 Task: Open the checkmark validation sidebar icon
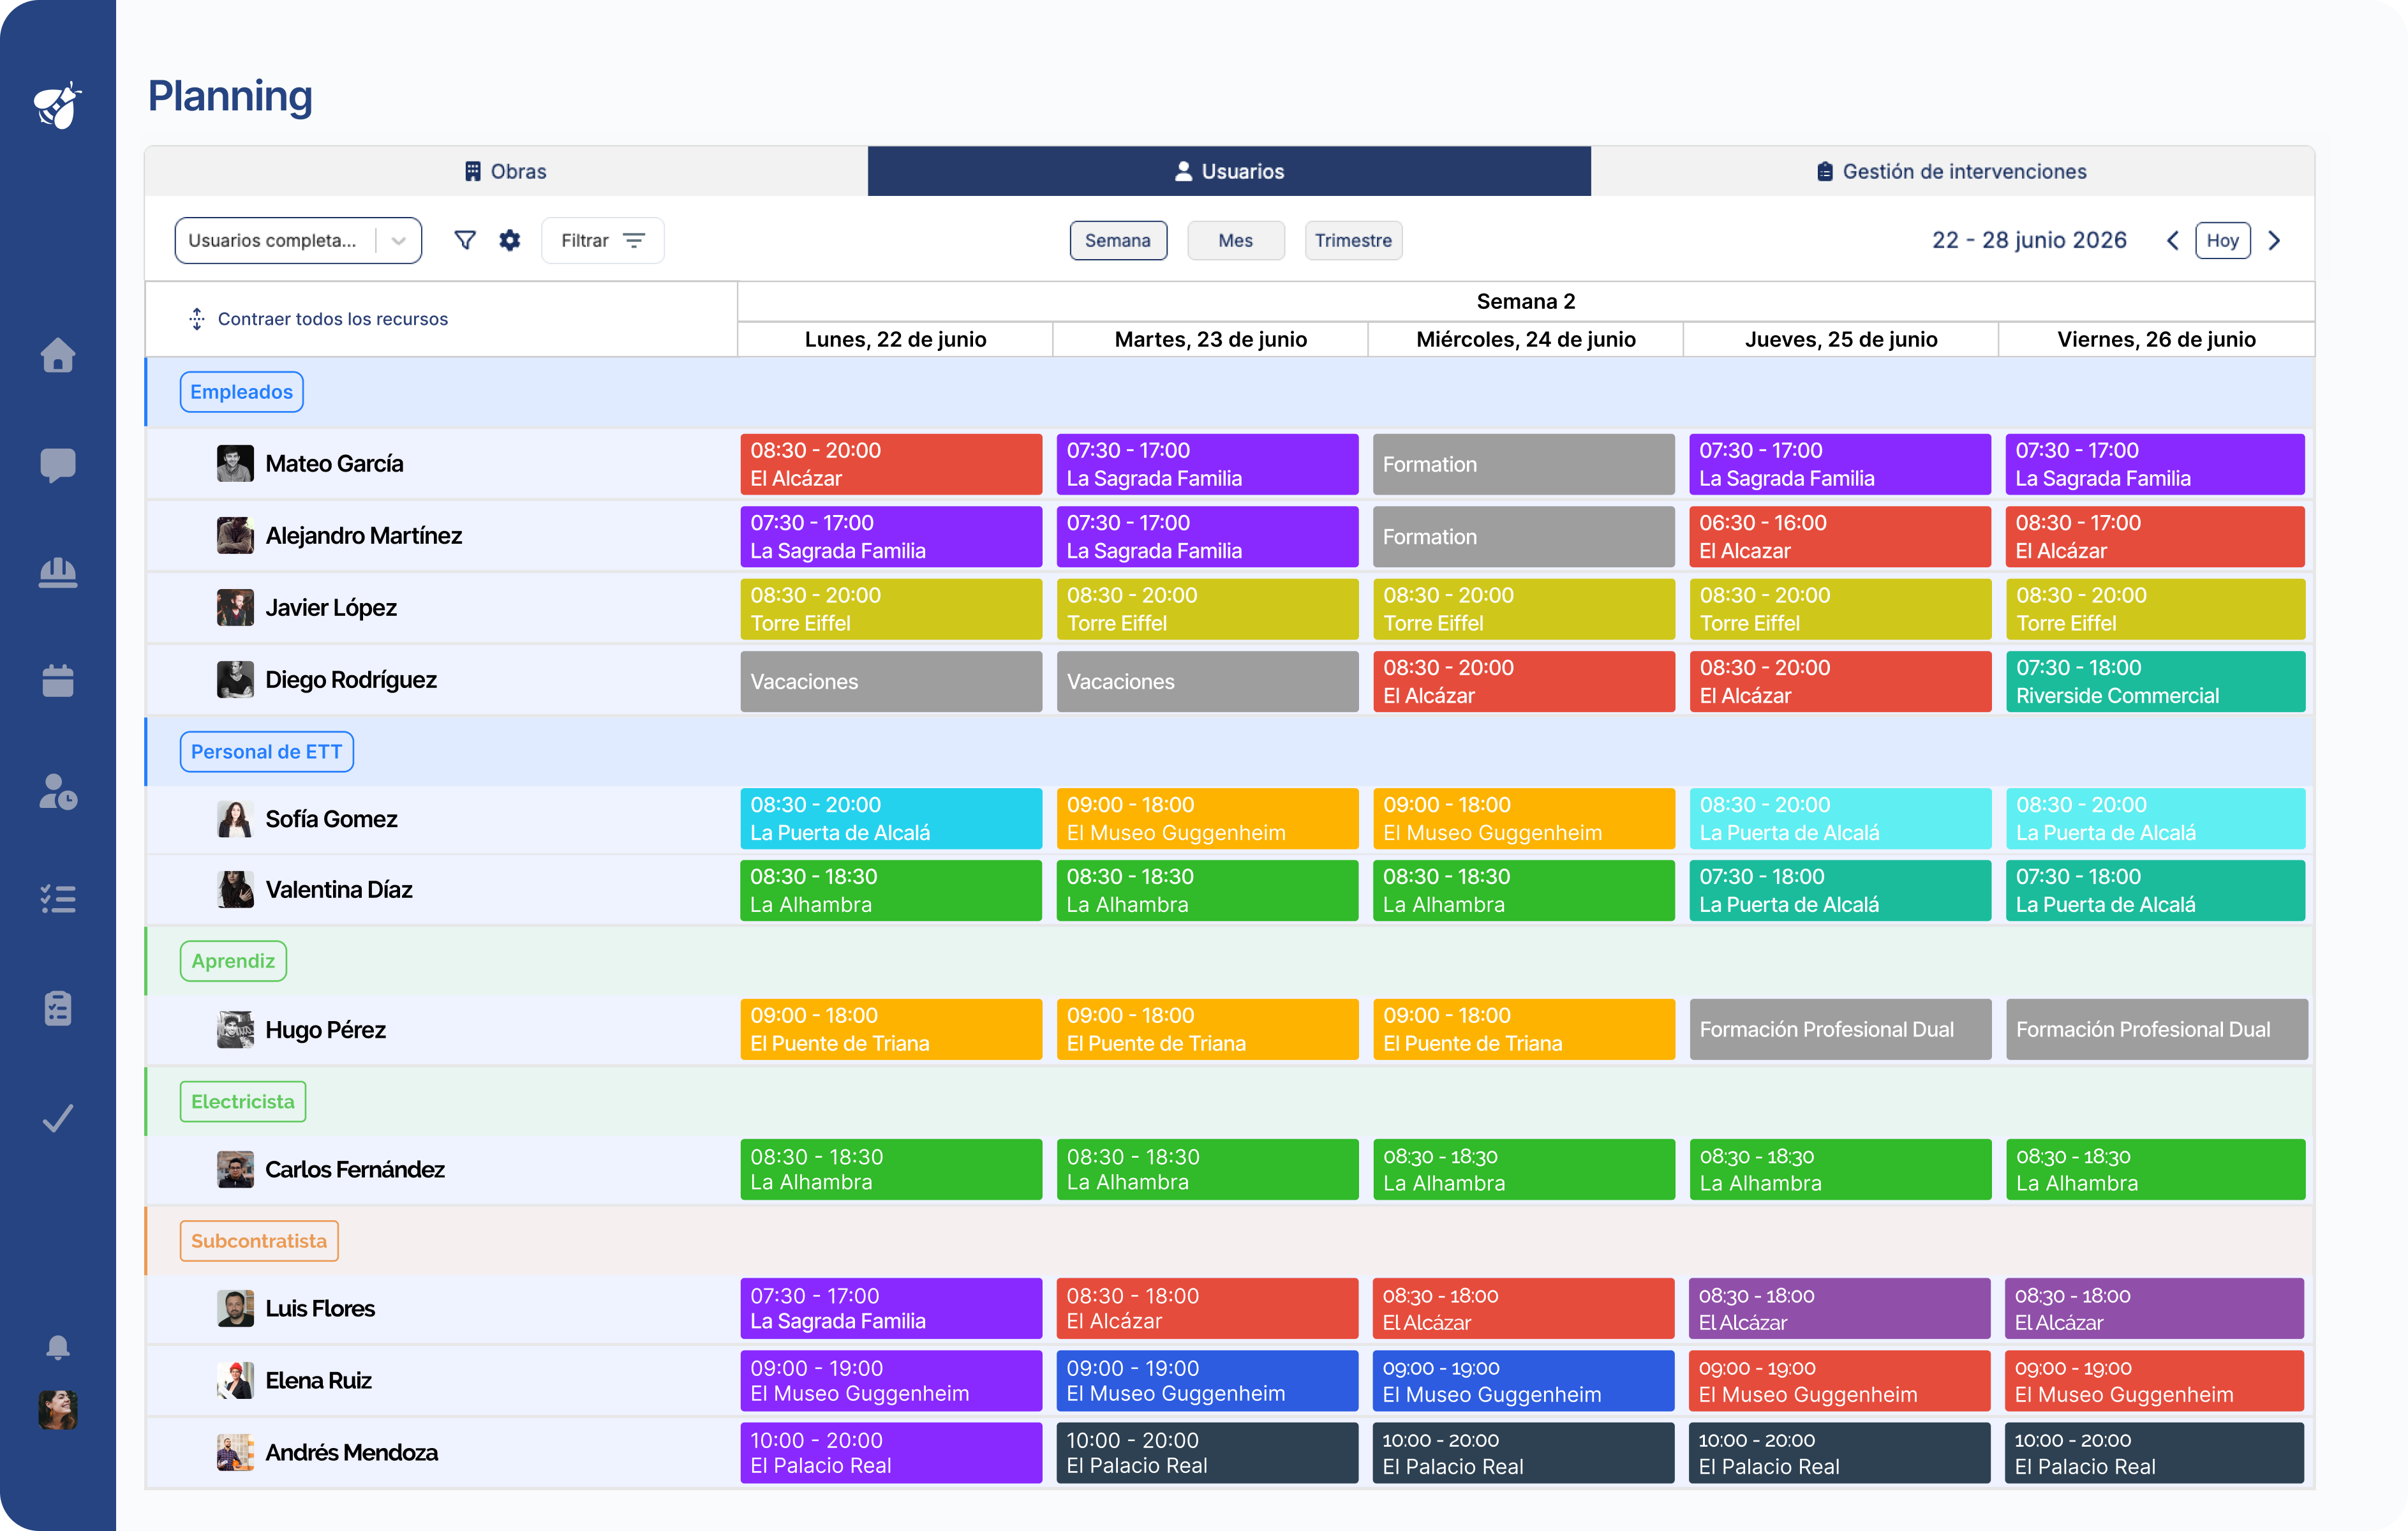pyautogui.click(x=58, y=1117)
